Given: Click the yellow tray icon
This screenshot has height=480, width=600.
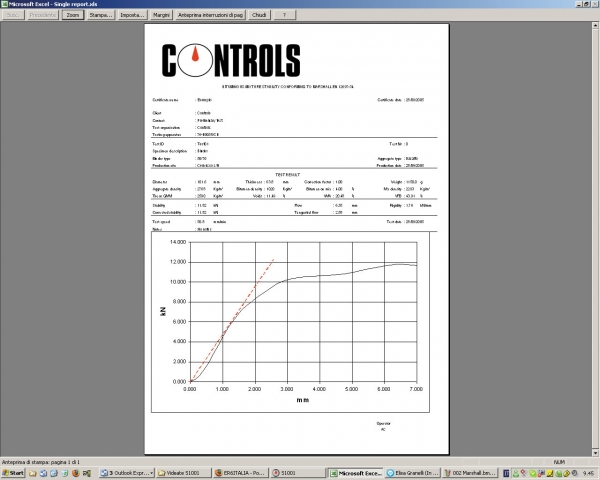Looking at the screenshot, I should (x=550, y=473).
